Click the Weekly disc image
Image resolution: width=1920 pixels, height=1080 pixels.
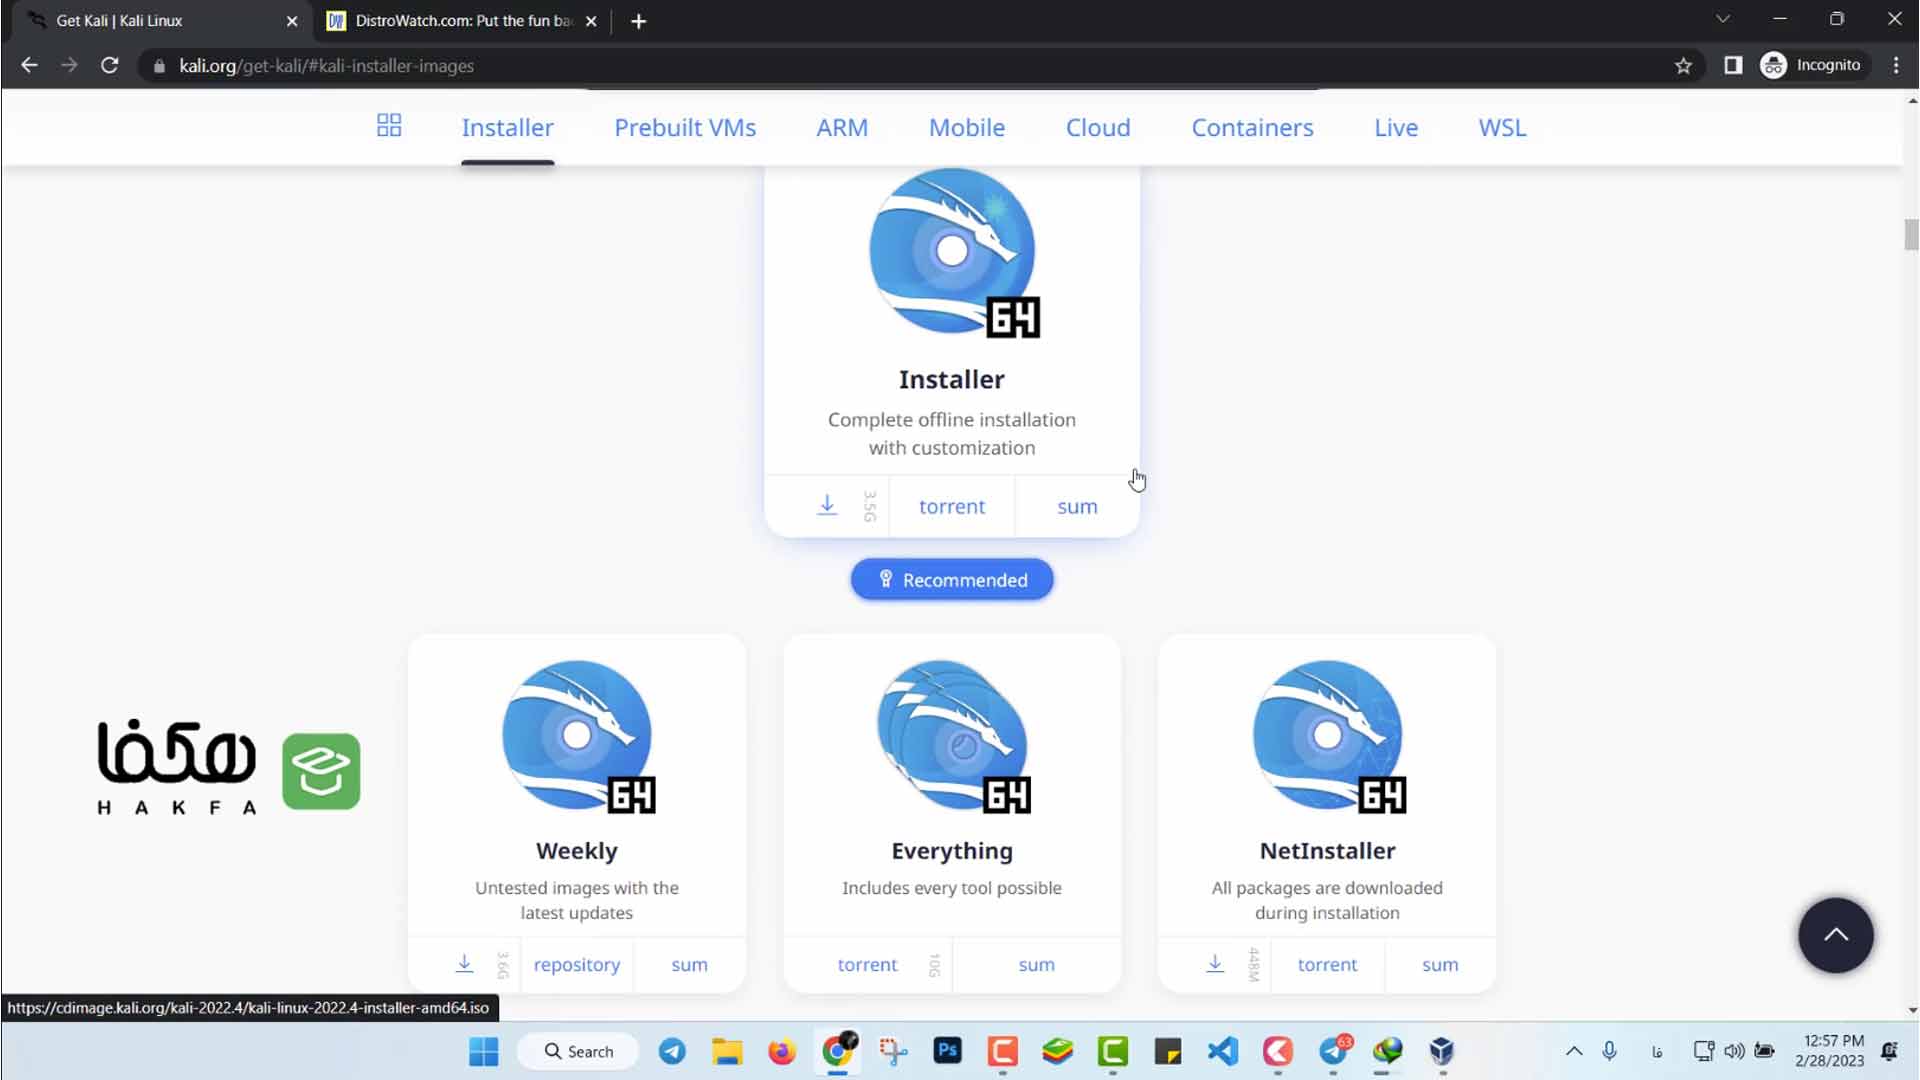pos(578,736)
